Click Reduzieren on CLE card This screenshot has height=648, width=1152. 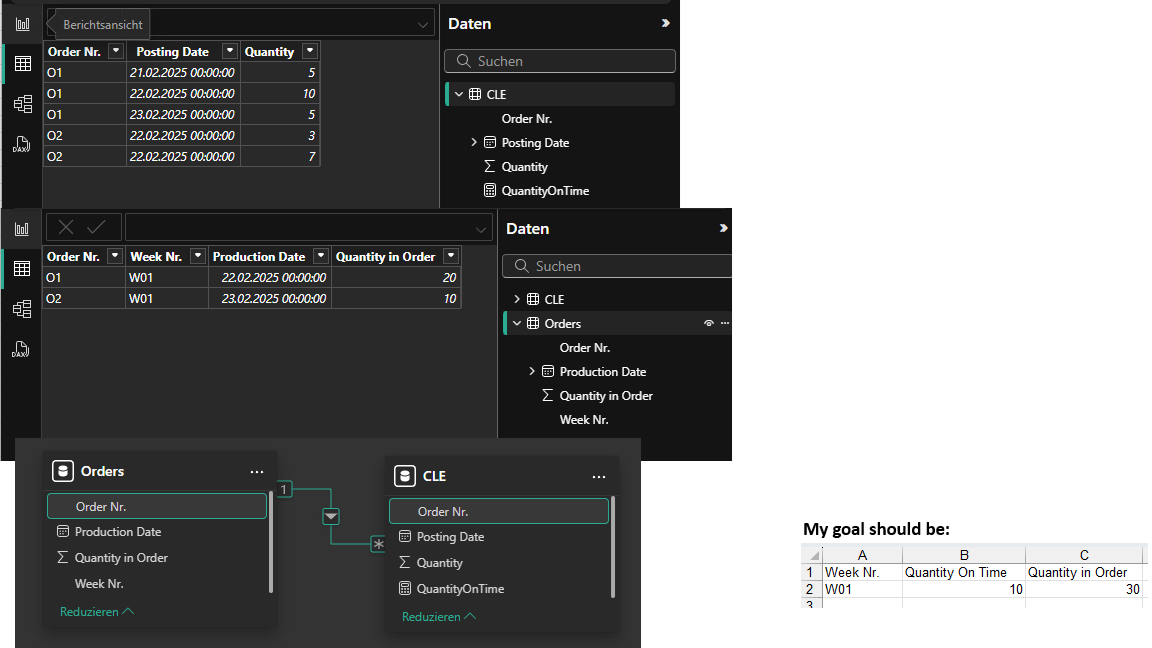point(439,616)
